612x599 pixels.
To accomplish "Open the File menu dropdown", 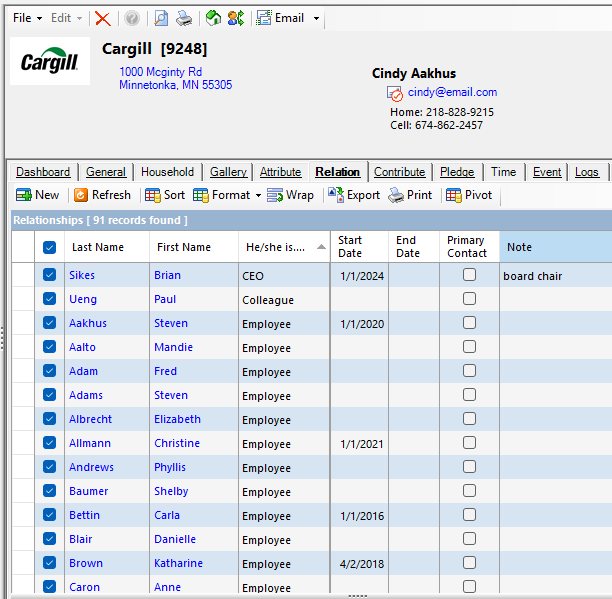I will coord(27,18).
